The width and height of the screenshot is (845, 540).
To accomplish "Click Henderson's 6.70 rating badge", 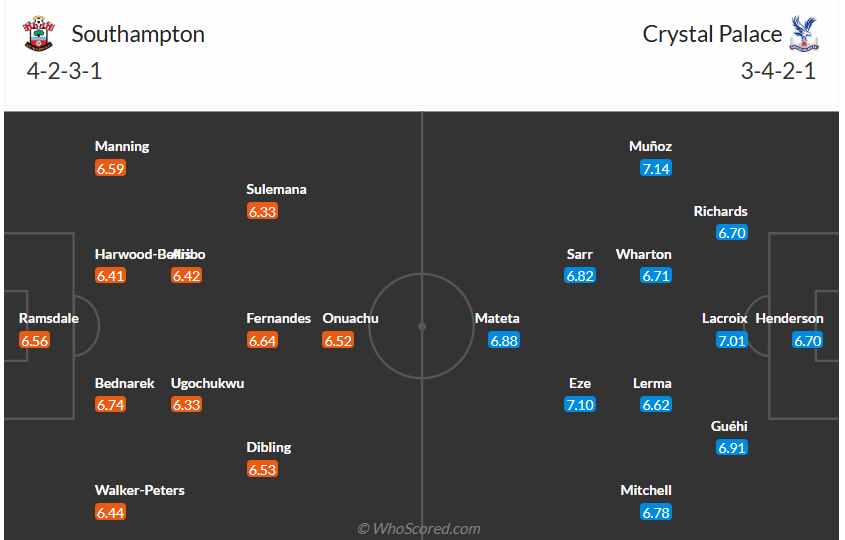I will pos(807,341).
